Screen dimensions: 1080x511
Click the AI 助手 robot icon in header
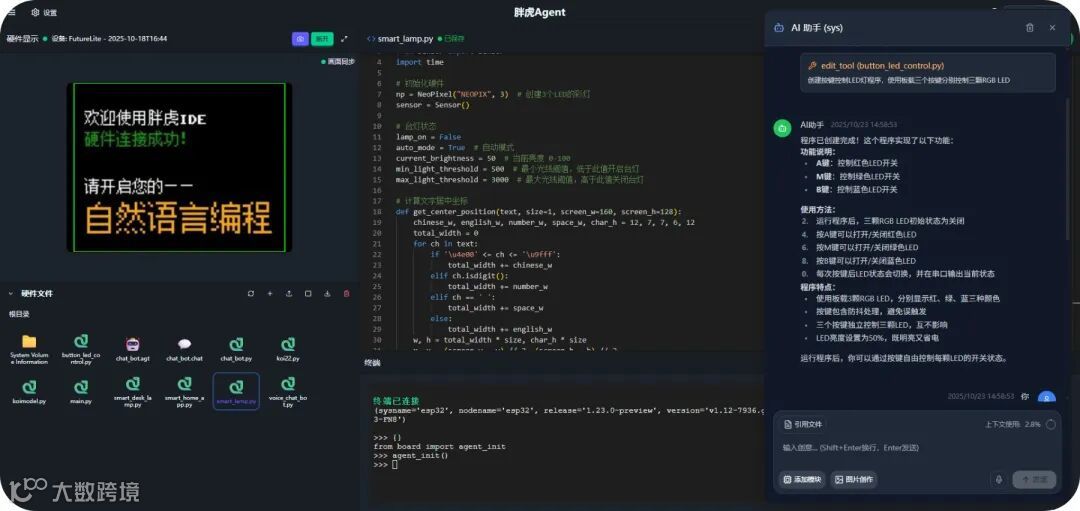[779, 28]
